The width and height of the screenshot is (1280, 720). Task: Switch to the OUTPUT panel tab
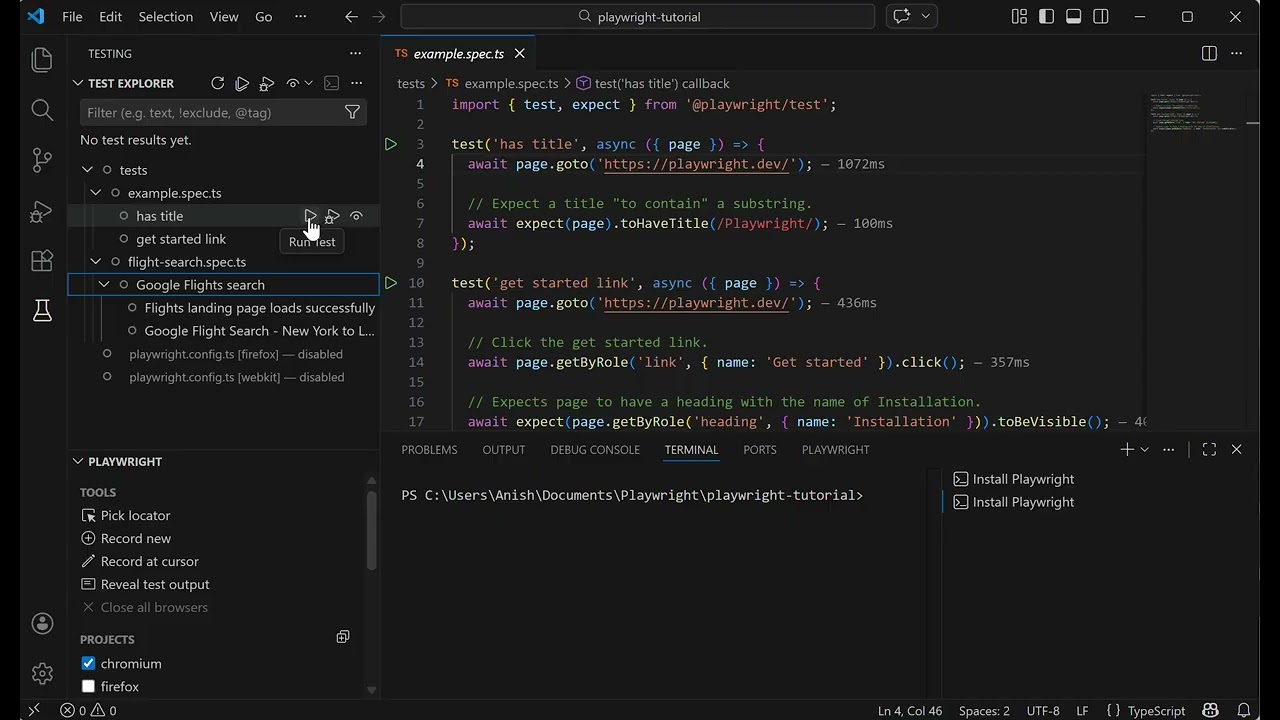point(504,450)
